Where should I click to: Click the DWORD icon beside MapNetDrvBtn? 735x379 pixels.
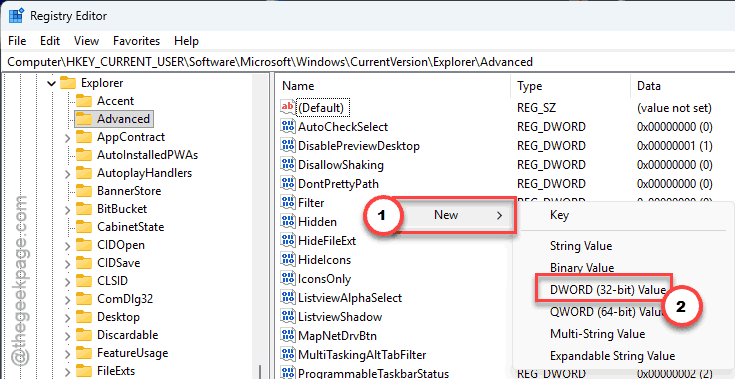coord(287,335)
